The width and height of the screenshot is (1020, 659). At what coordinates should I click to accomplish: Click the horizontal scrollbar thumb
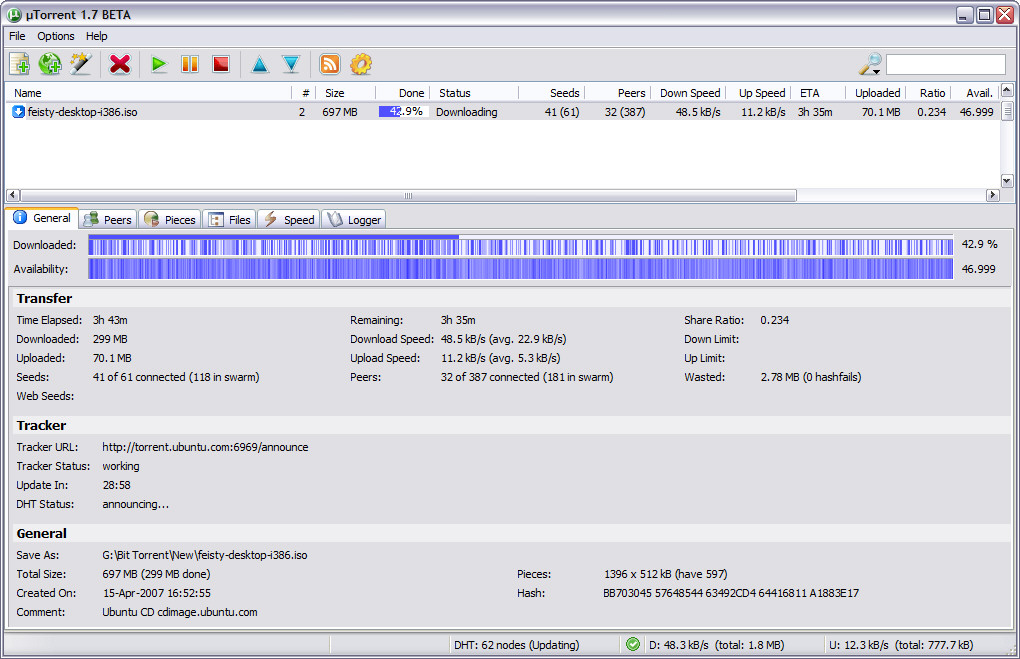point(409,195)
